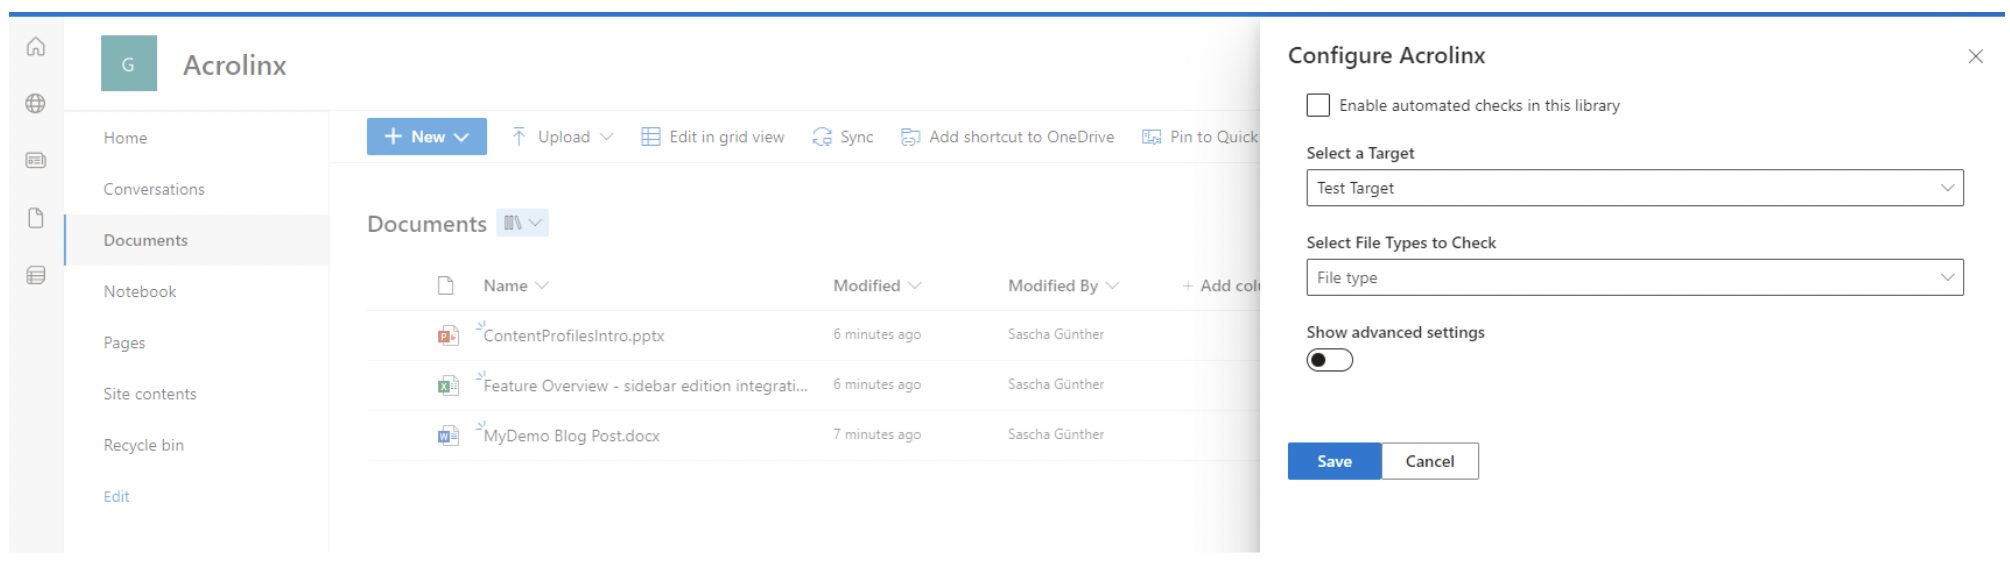This screenshot has height=568, width=2010.
Task: Enable automated checks in this library checkbox
Action: pos(1318,105)
